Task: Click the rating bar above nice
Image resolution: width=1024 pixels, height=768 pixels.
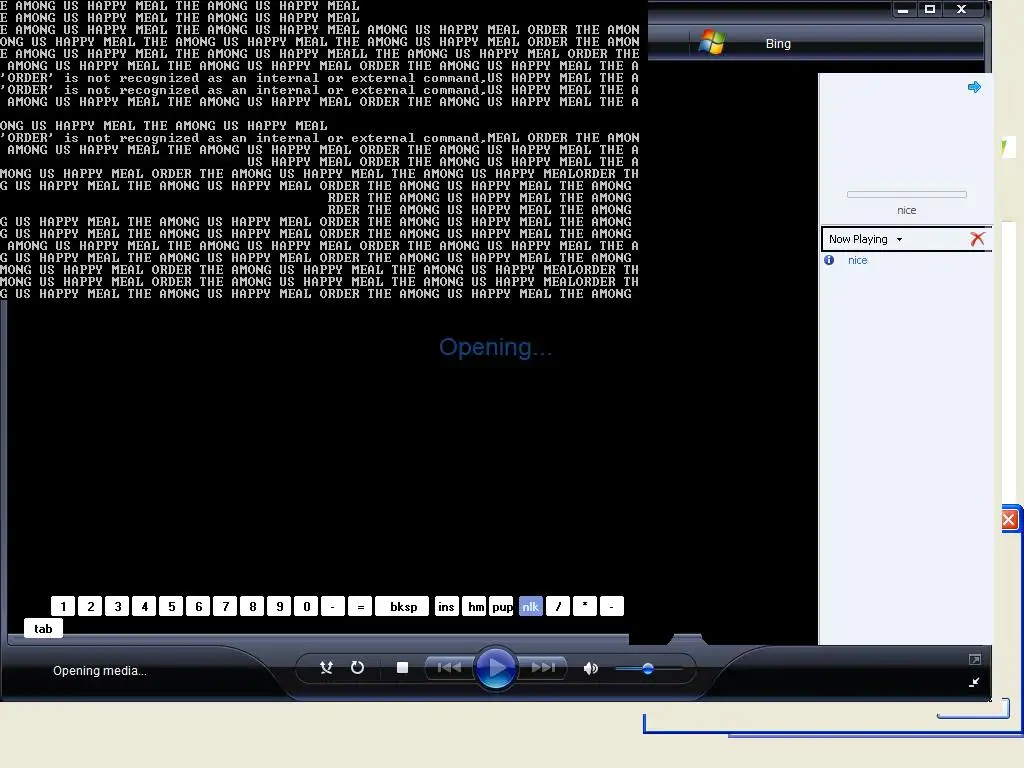Action: coord(906,195)
